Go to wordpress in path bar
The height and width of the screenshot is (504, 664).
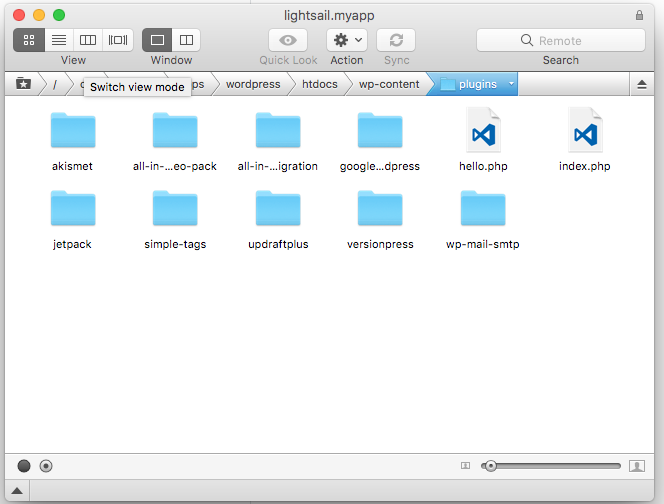[x=253, y=84]
